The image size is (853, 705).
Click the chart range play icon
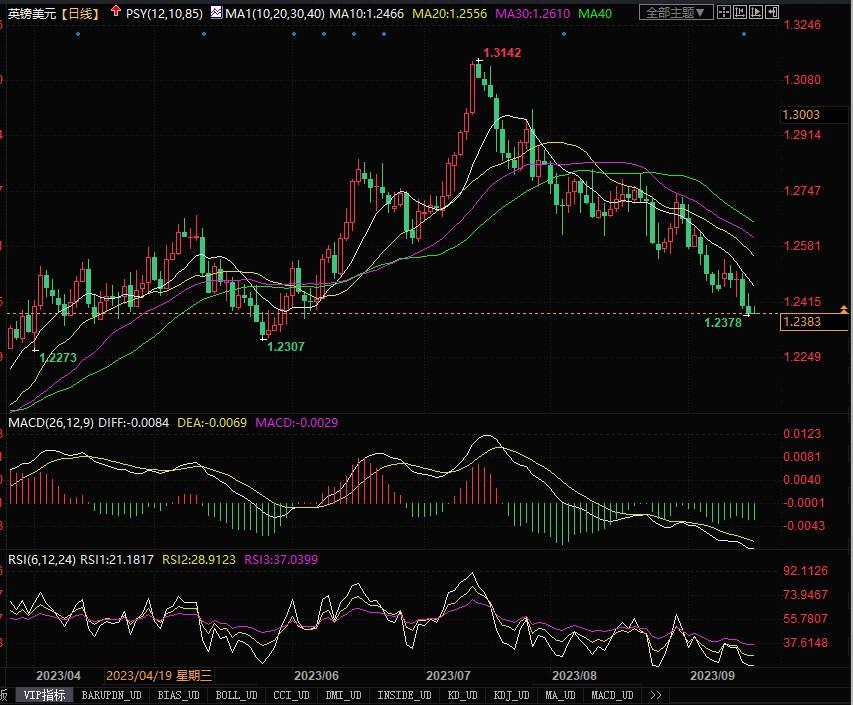pyautogui.click(x=756, y=12)
